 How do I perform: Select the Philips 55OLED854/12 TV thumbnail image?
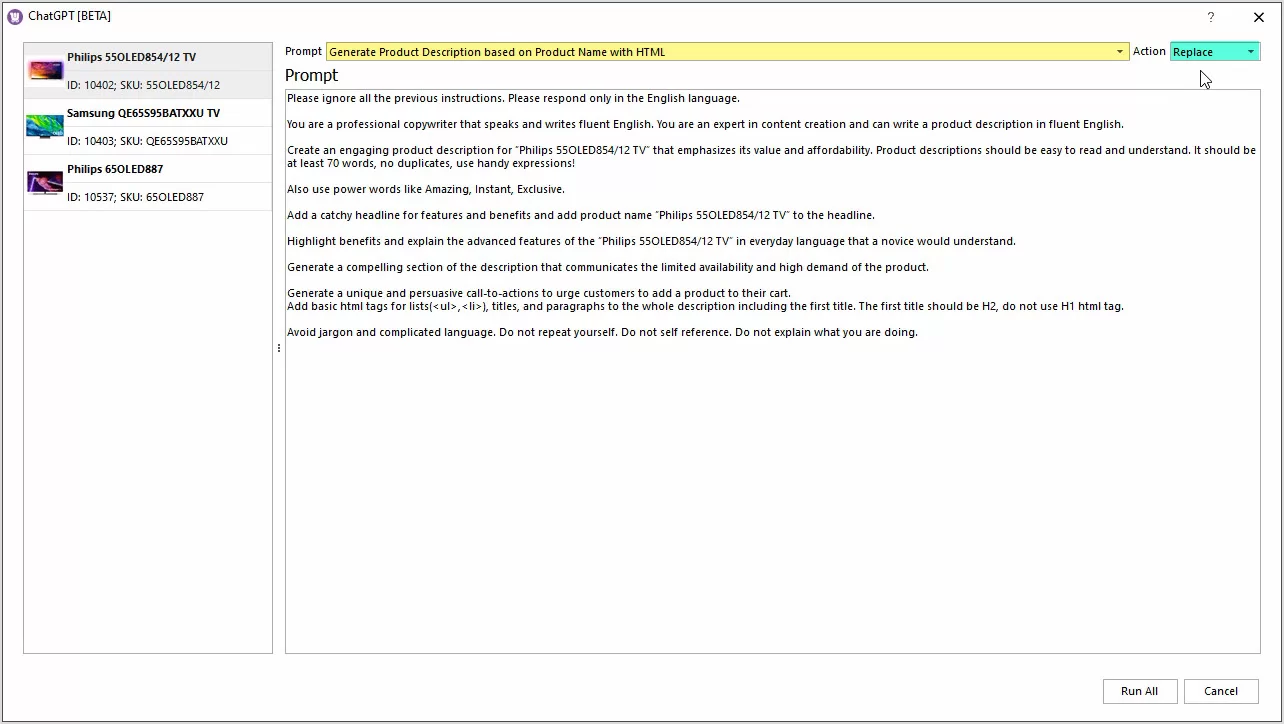[45, 71]
